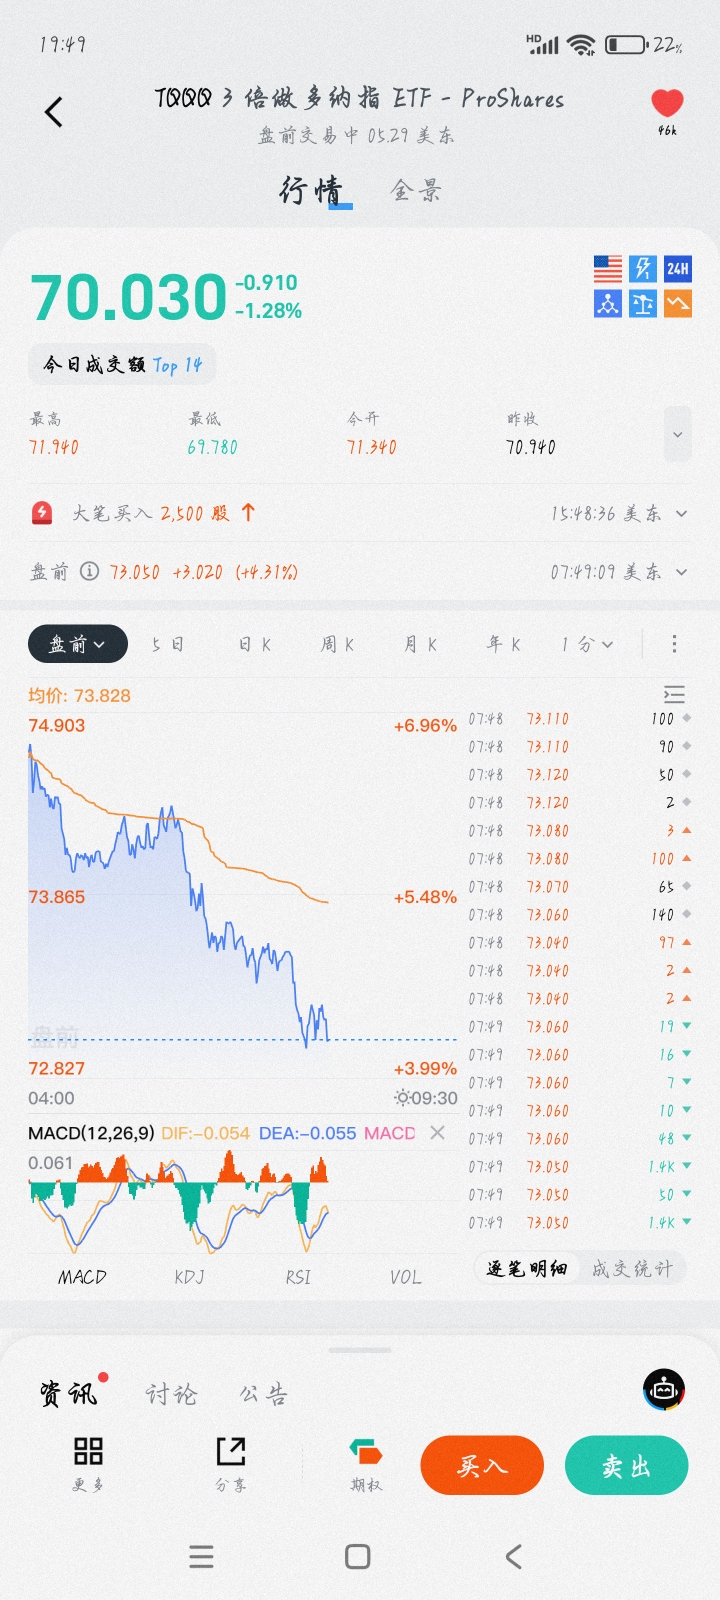
Task: Tap the green 卖出 sell button
Action: tap(627, 1466)
